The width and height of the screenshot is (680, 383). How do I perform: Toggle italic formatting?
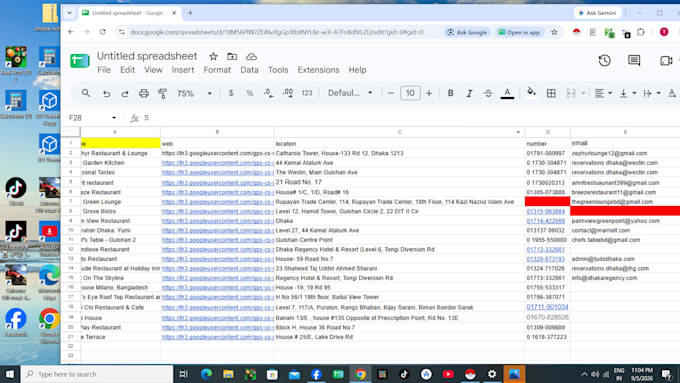click(469, 93)
